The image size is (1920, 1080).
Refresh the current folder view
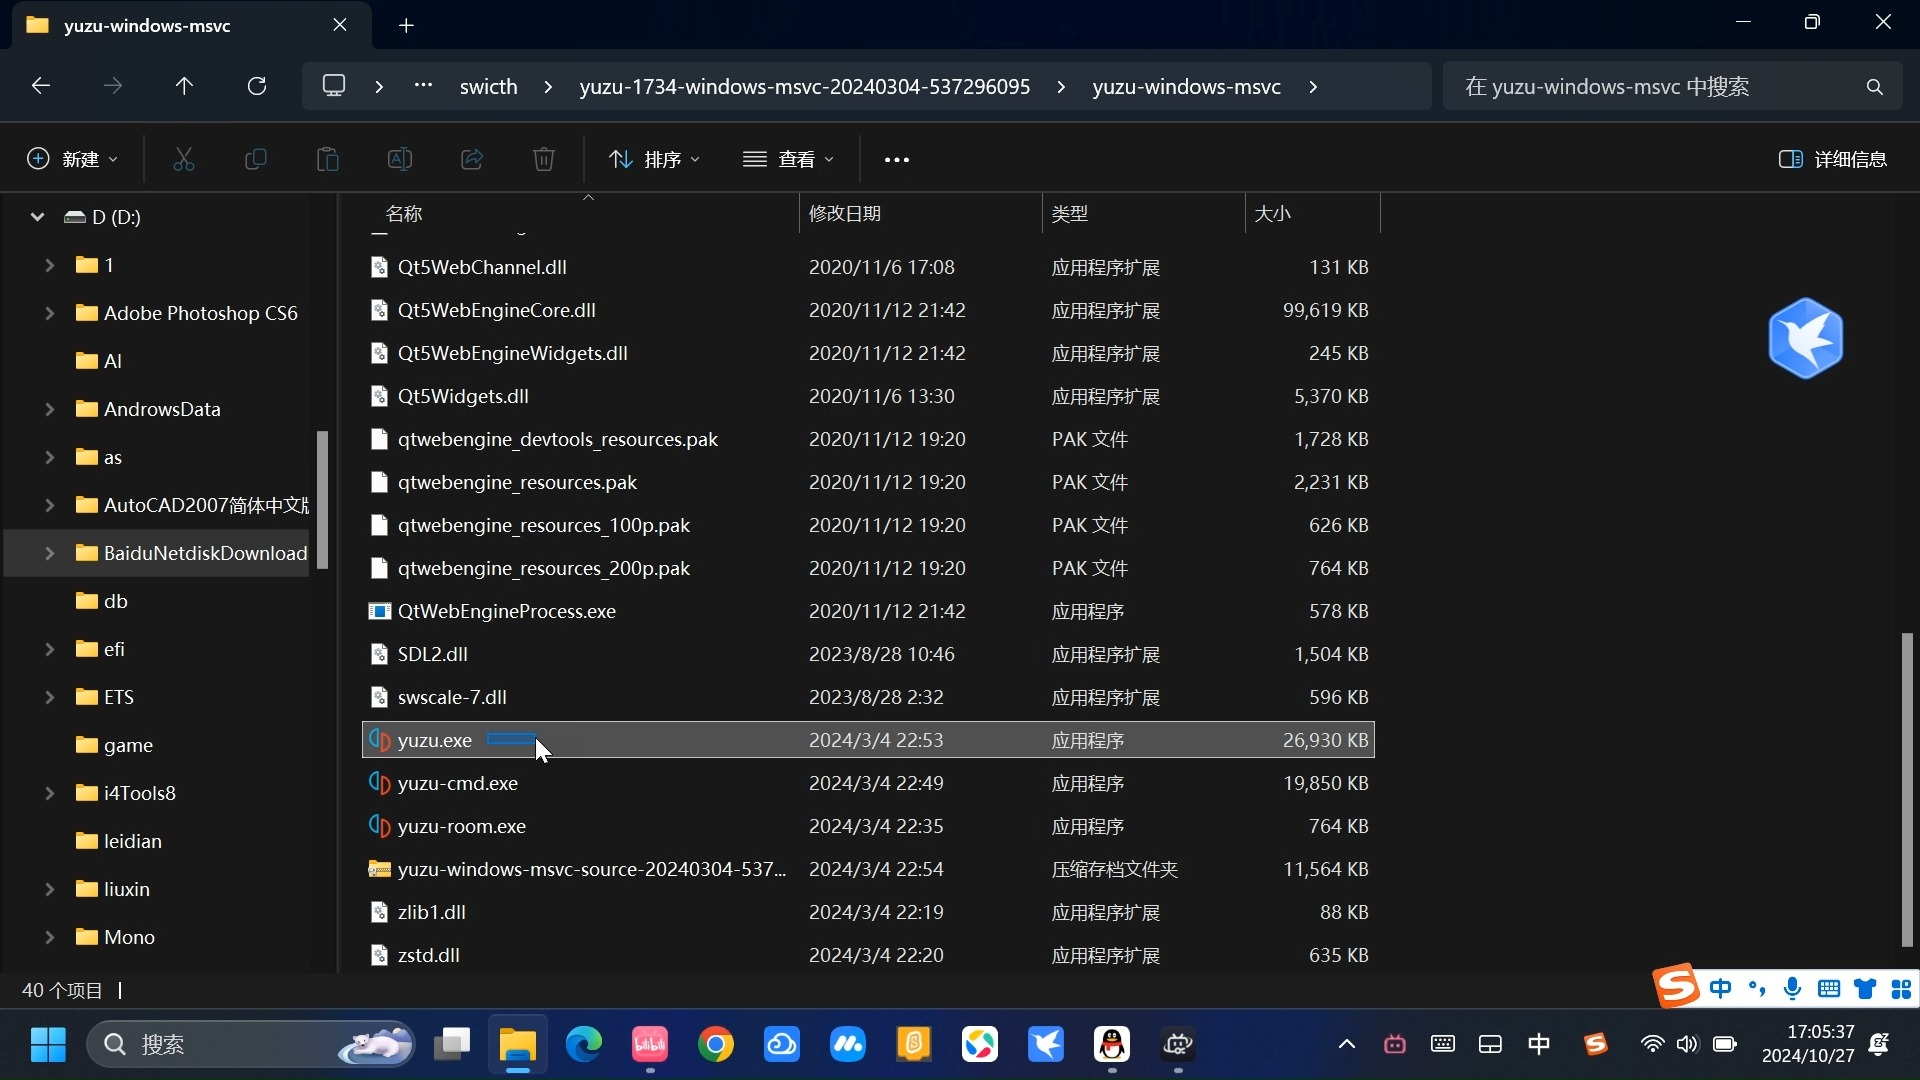[257, 86]
